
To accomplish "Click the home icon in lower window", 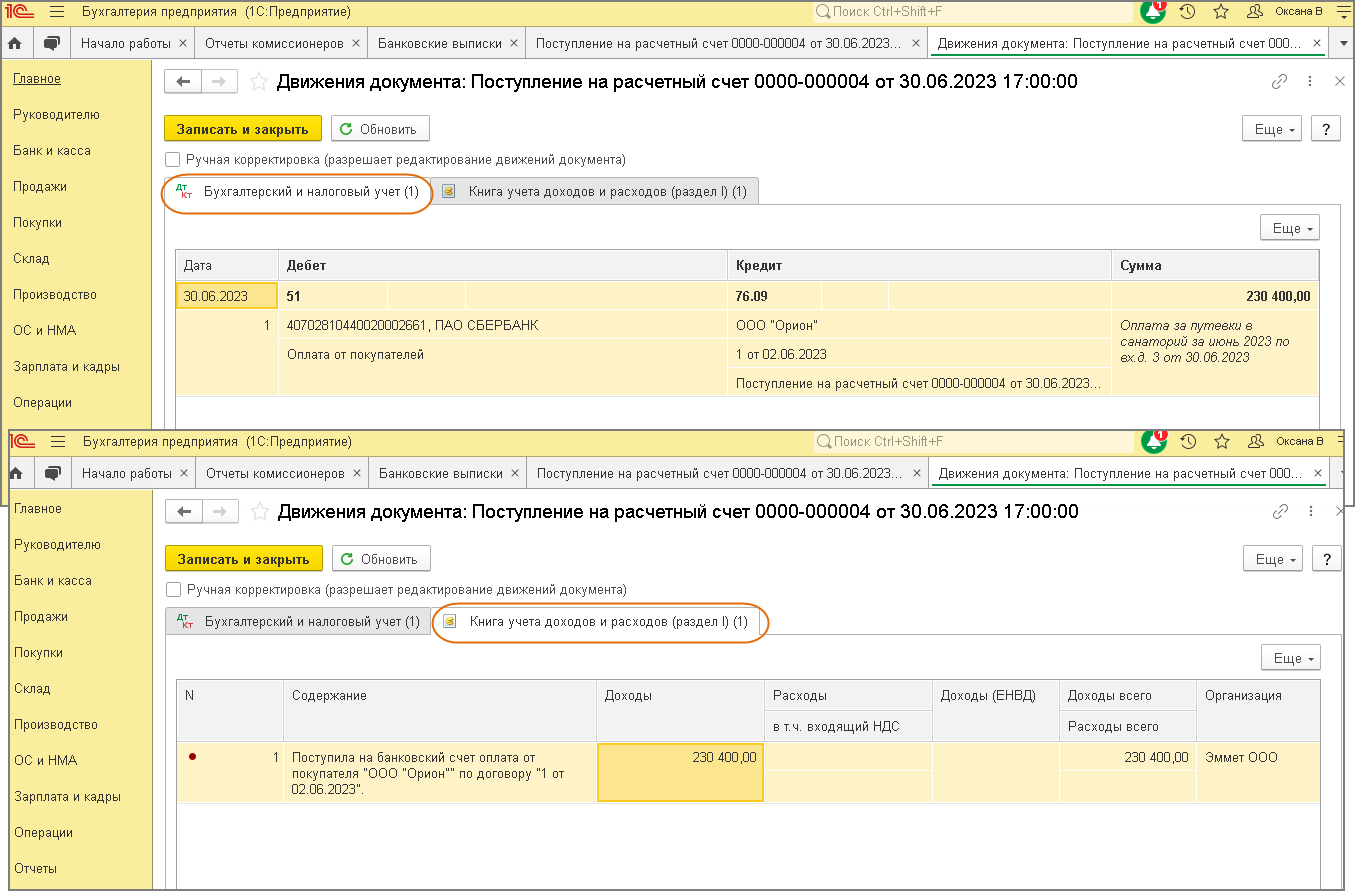I will point(16,473).
